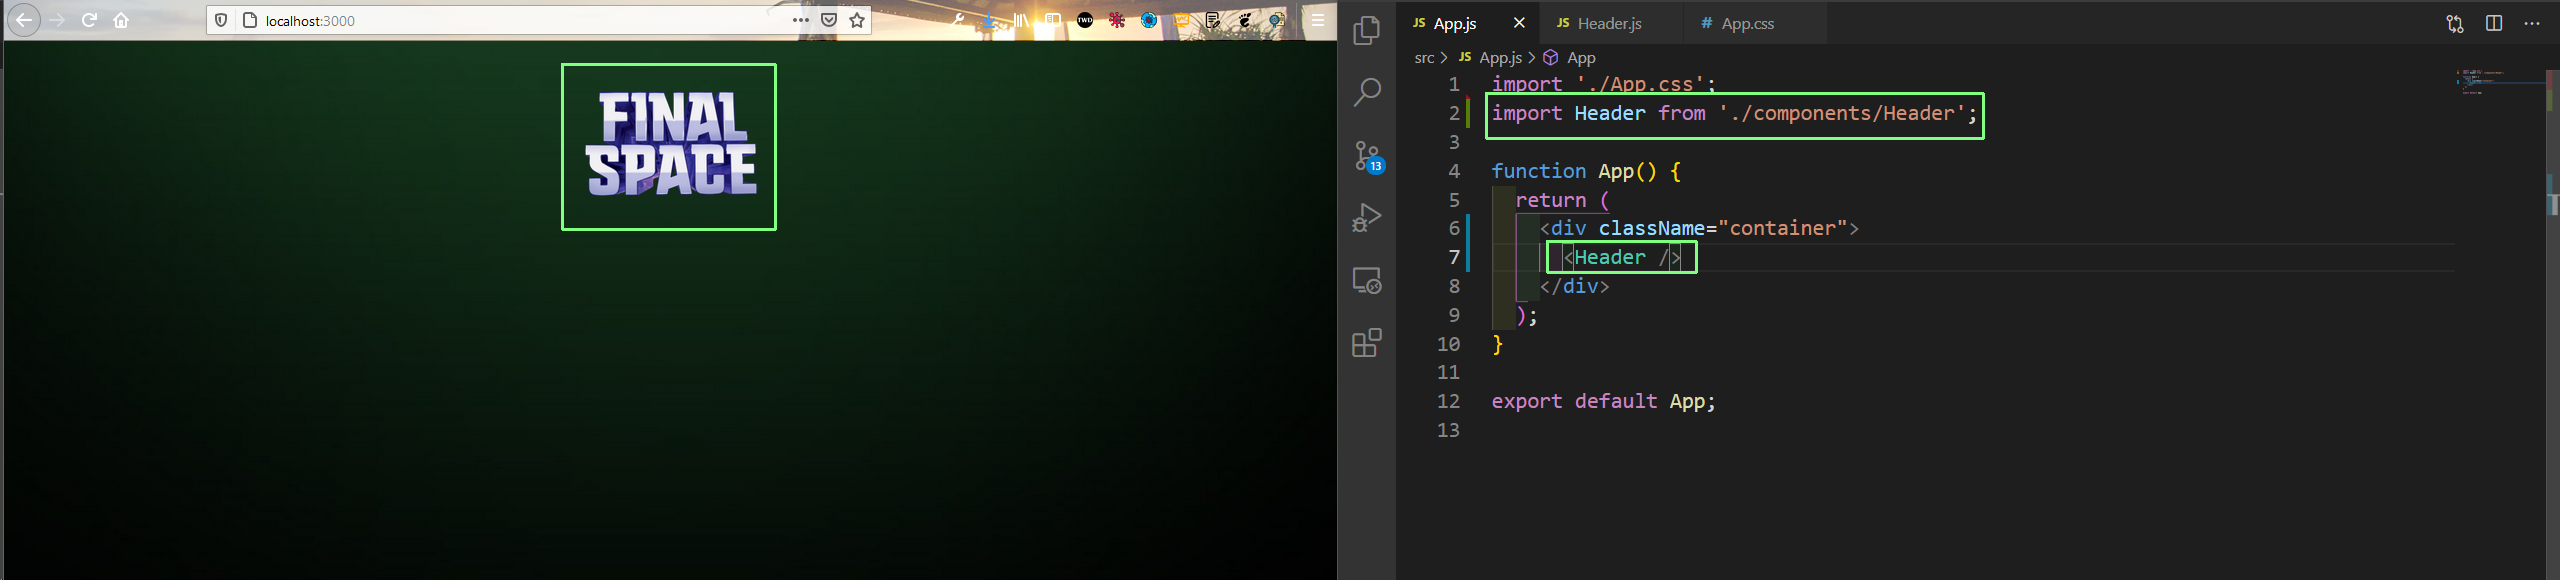Bookmark this page with the star
This screenshot has width=2560, height=580.
[857, 20]
